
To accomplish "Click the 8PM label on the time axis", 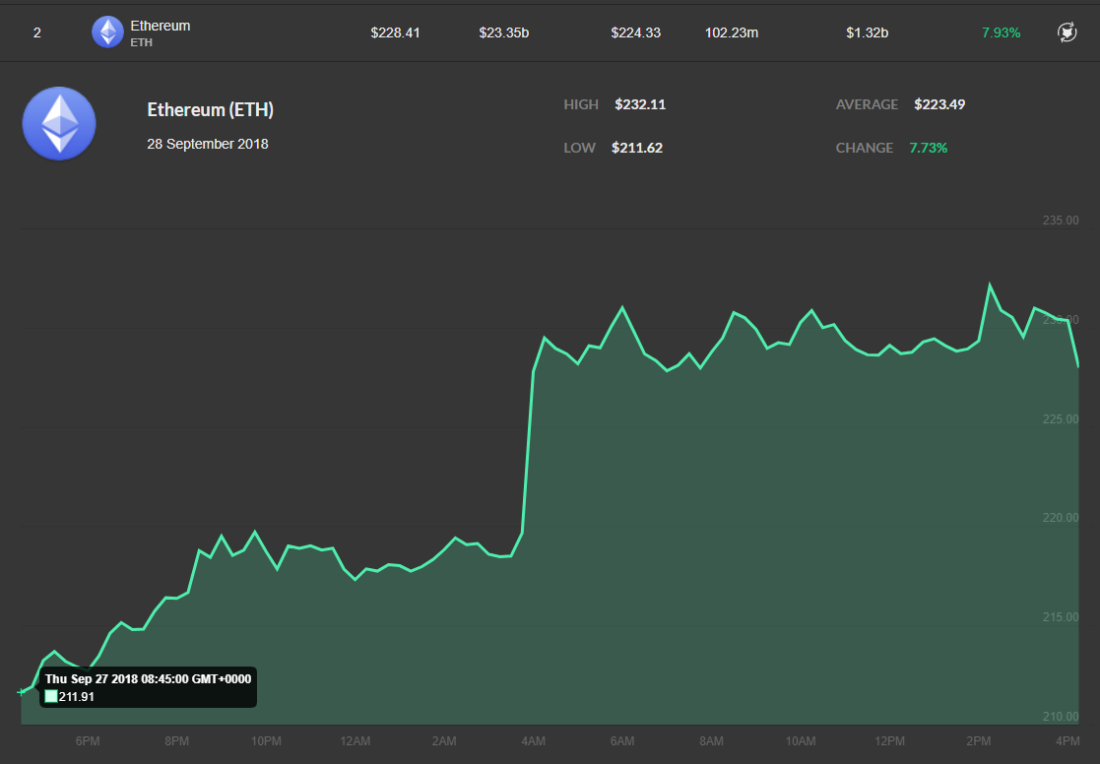I will click(x=177, y=742).
